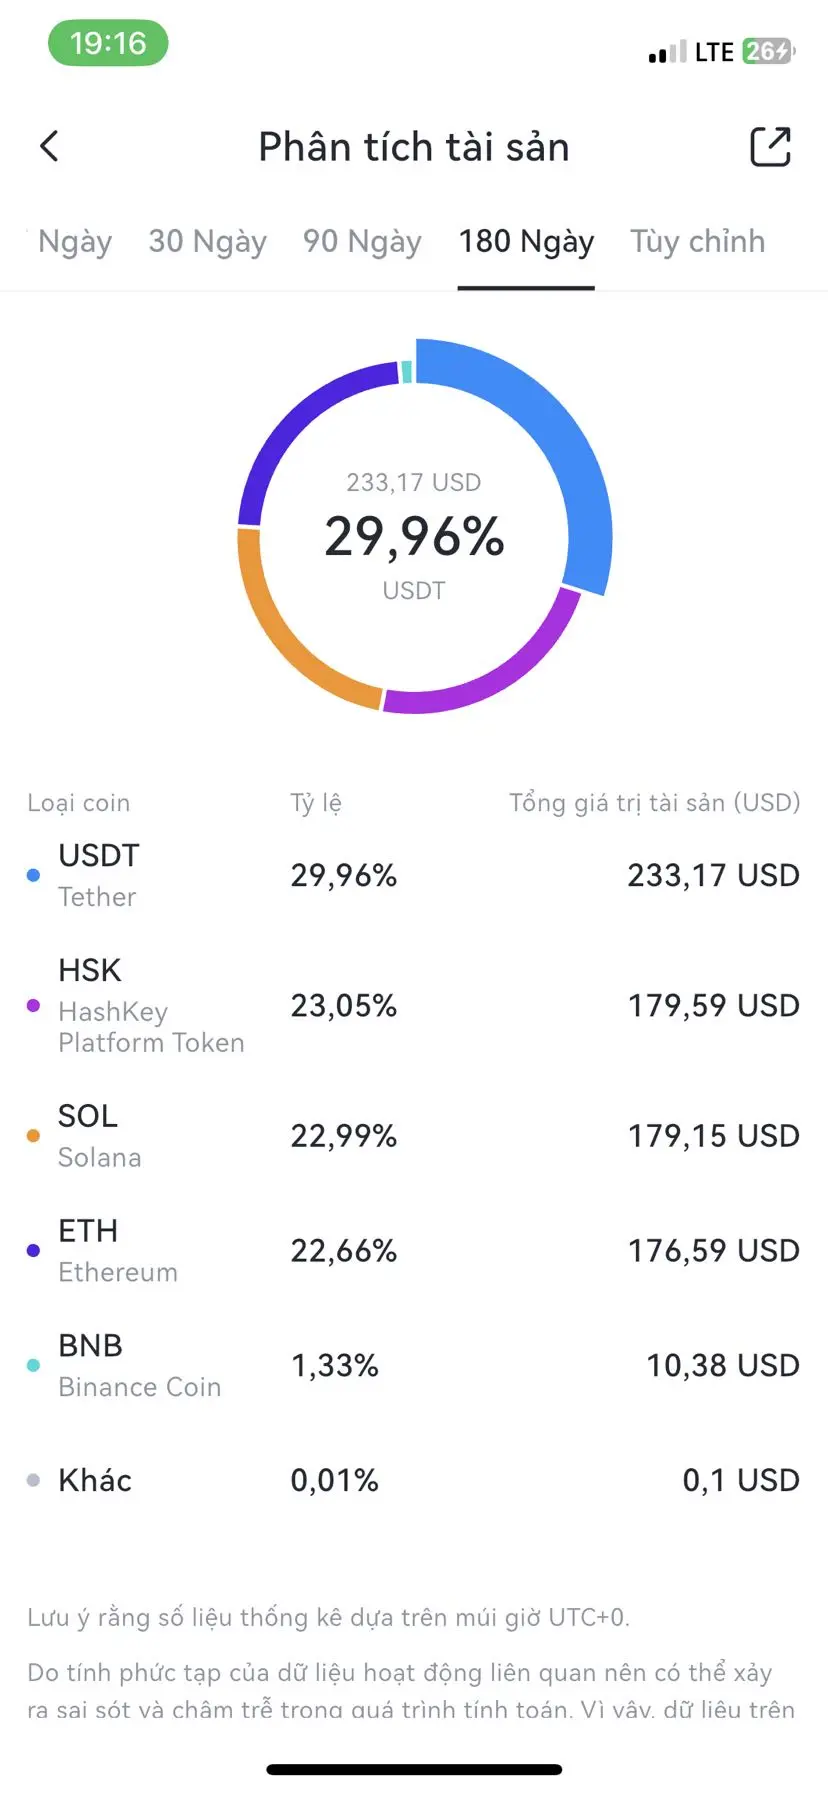Tap the battery status icon
Image resolution: width=828 pixels, height=1793 pixels.
coord(768,51)
